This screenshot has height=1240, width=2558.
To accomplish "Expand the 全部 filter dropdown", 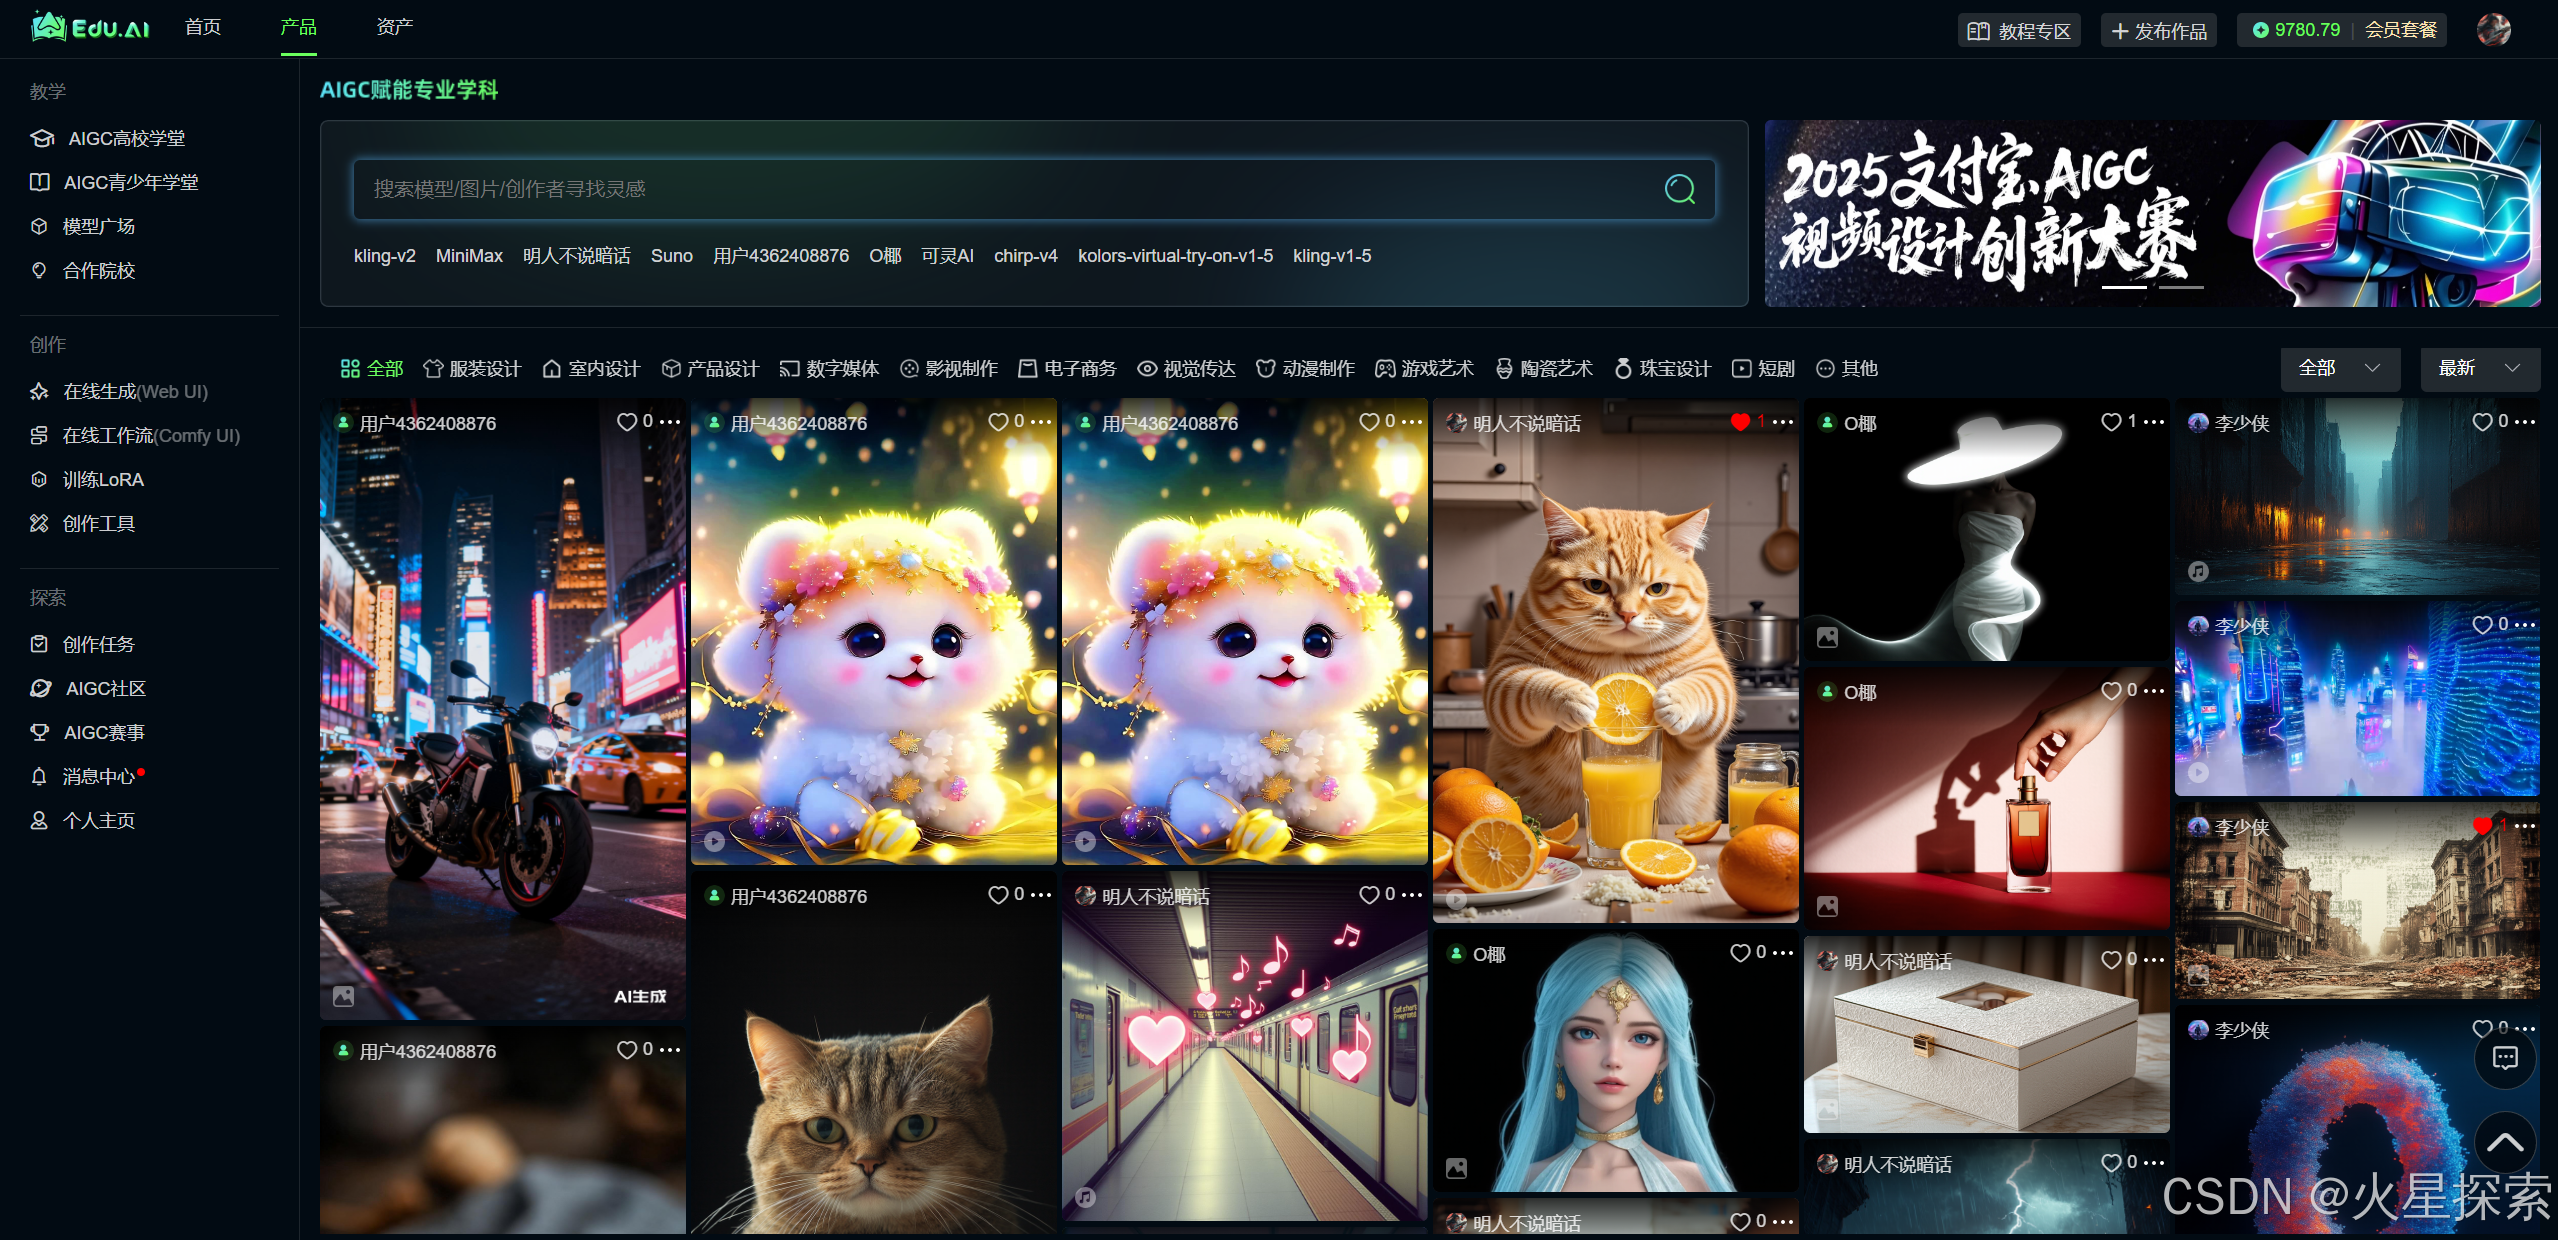I will (x=2338, y=368).
